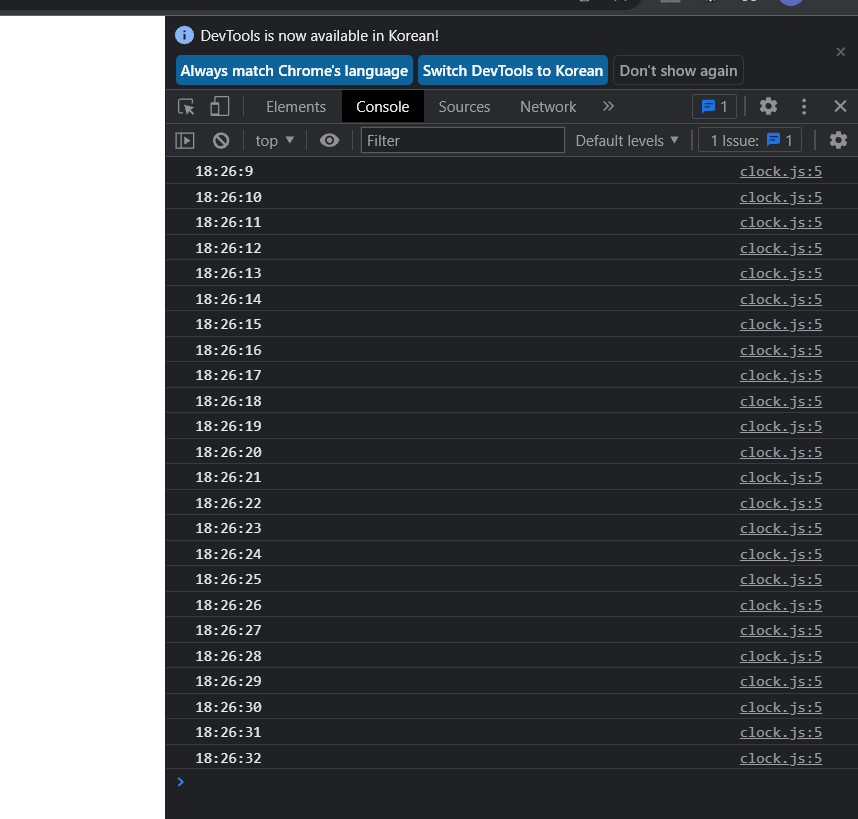
Task: Select the Console tab
Action: [x=382, y=107]
